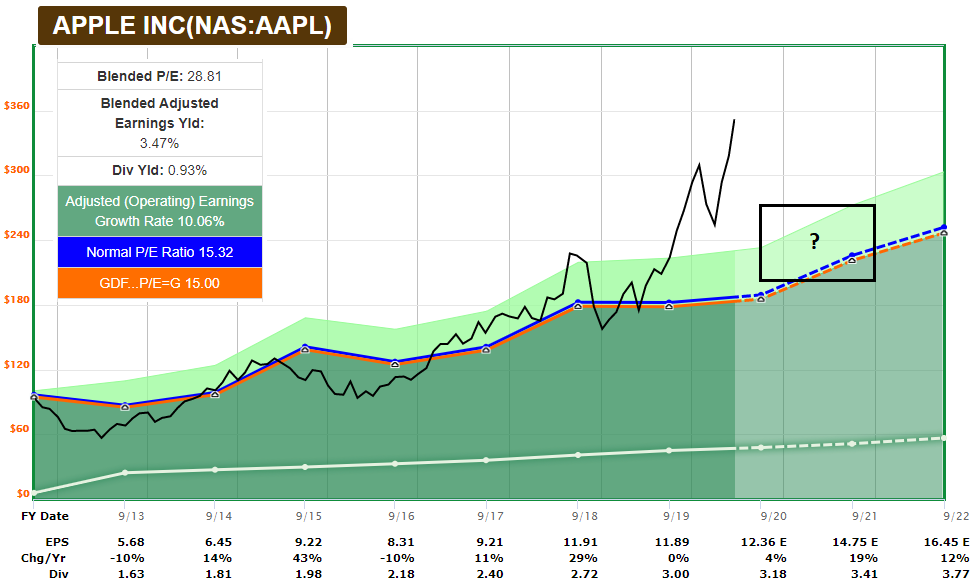
Task: Select the 9/19 fiscal year label
Action: [676, 516]
